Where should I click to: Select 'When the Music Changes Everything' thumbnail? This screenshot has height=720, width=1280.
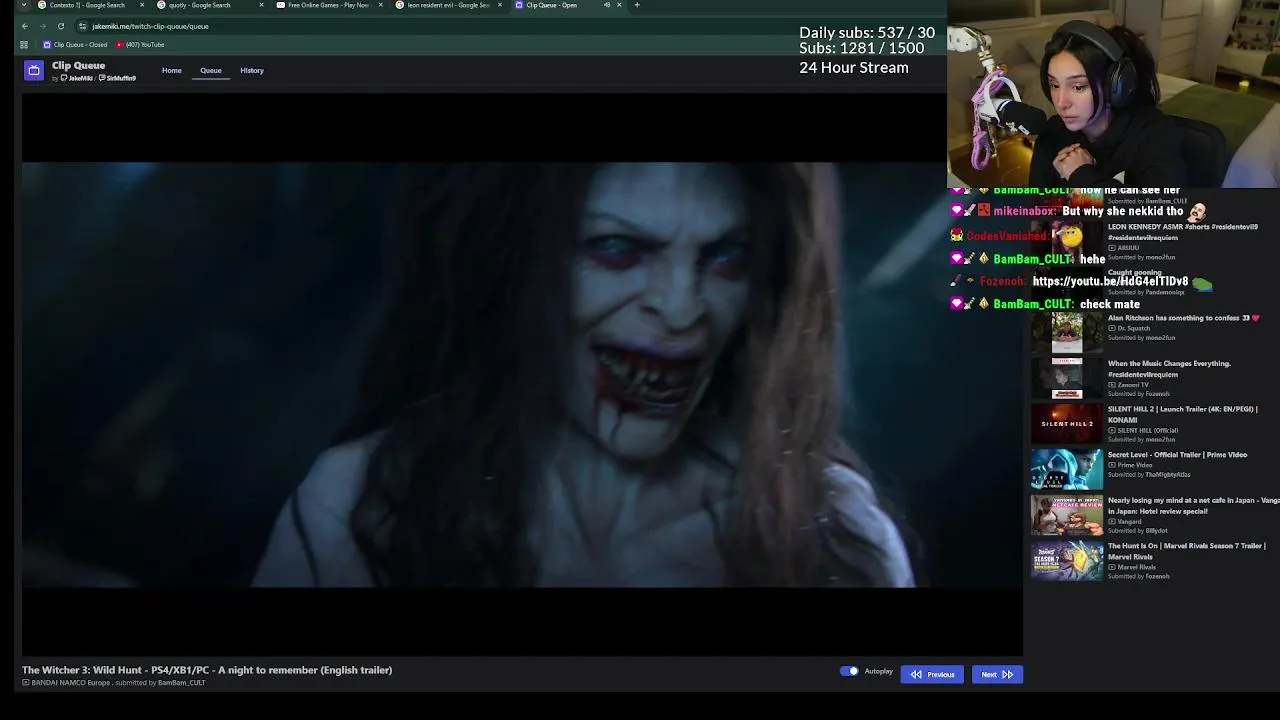tap(1066, 378)
